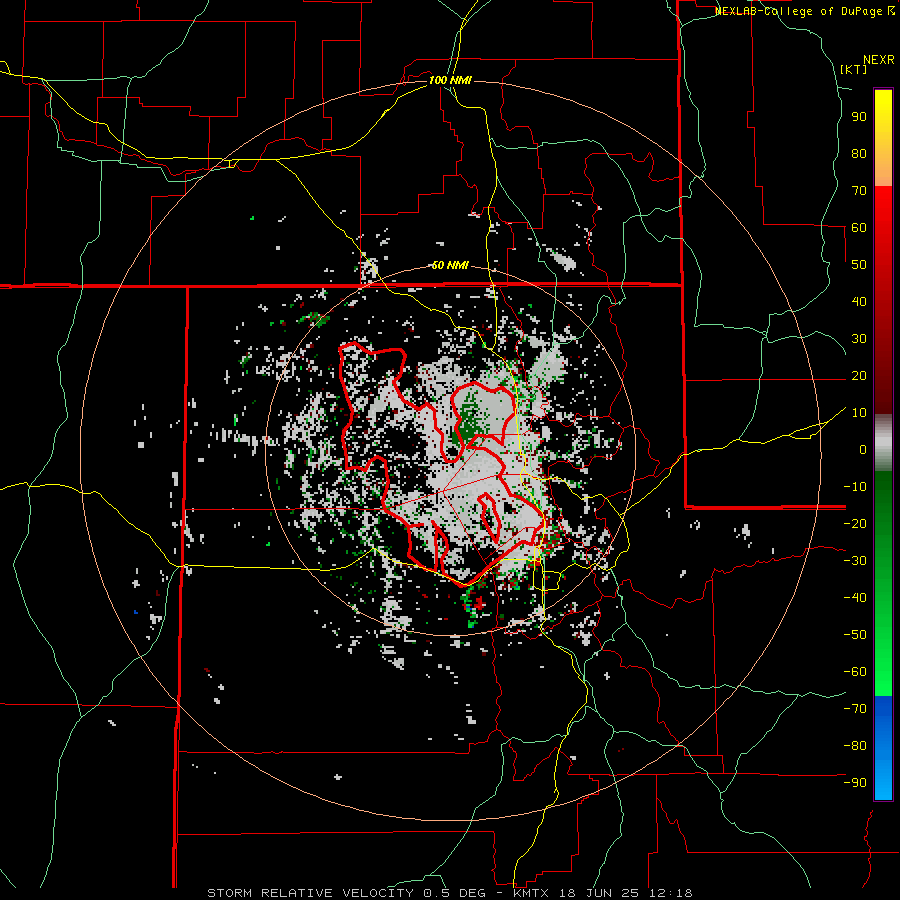Click the positive 20 scale value

(x=859, y=375)
